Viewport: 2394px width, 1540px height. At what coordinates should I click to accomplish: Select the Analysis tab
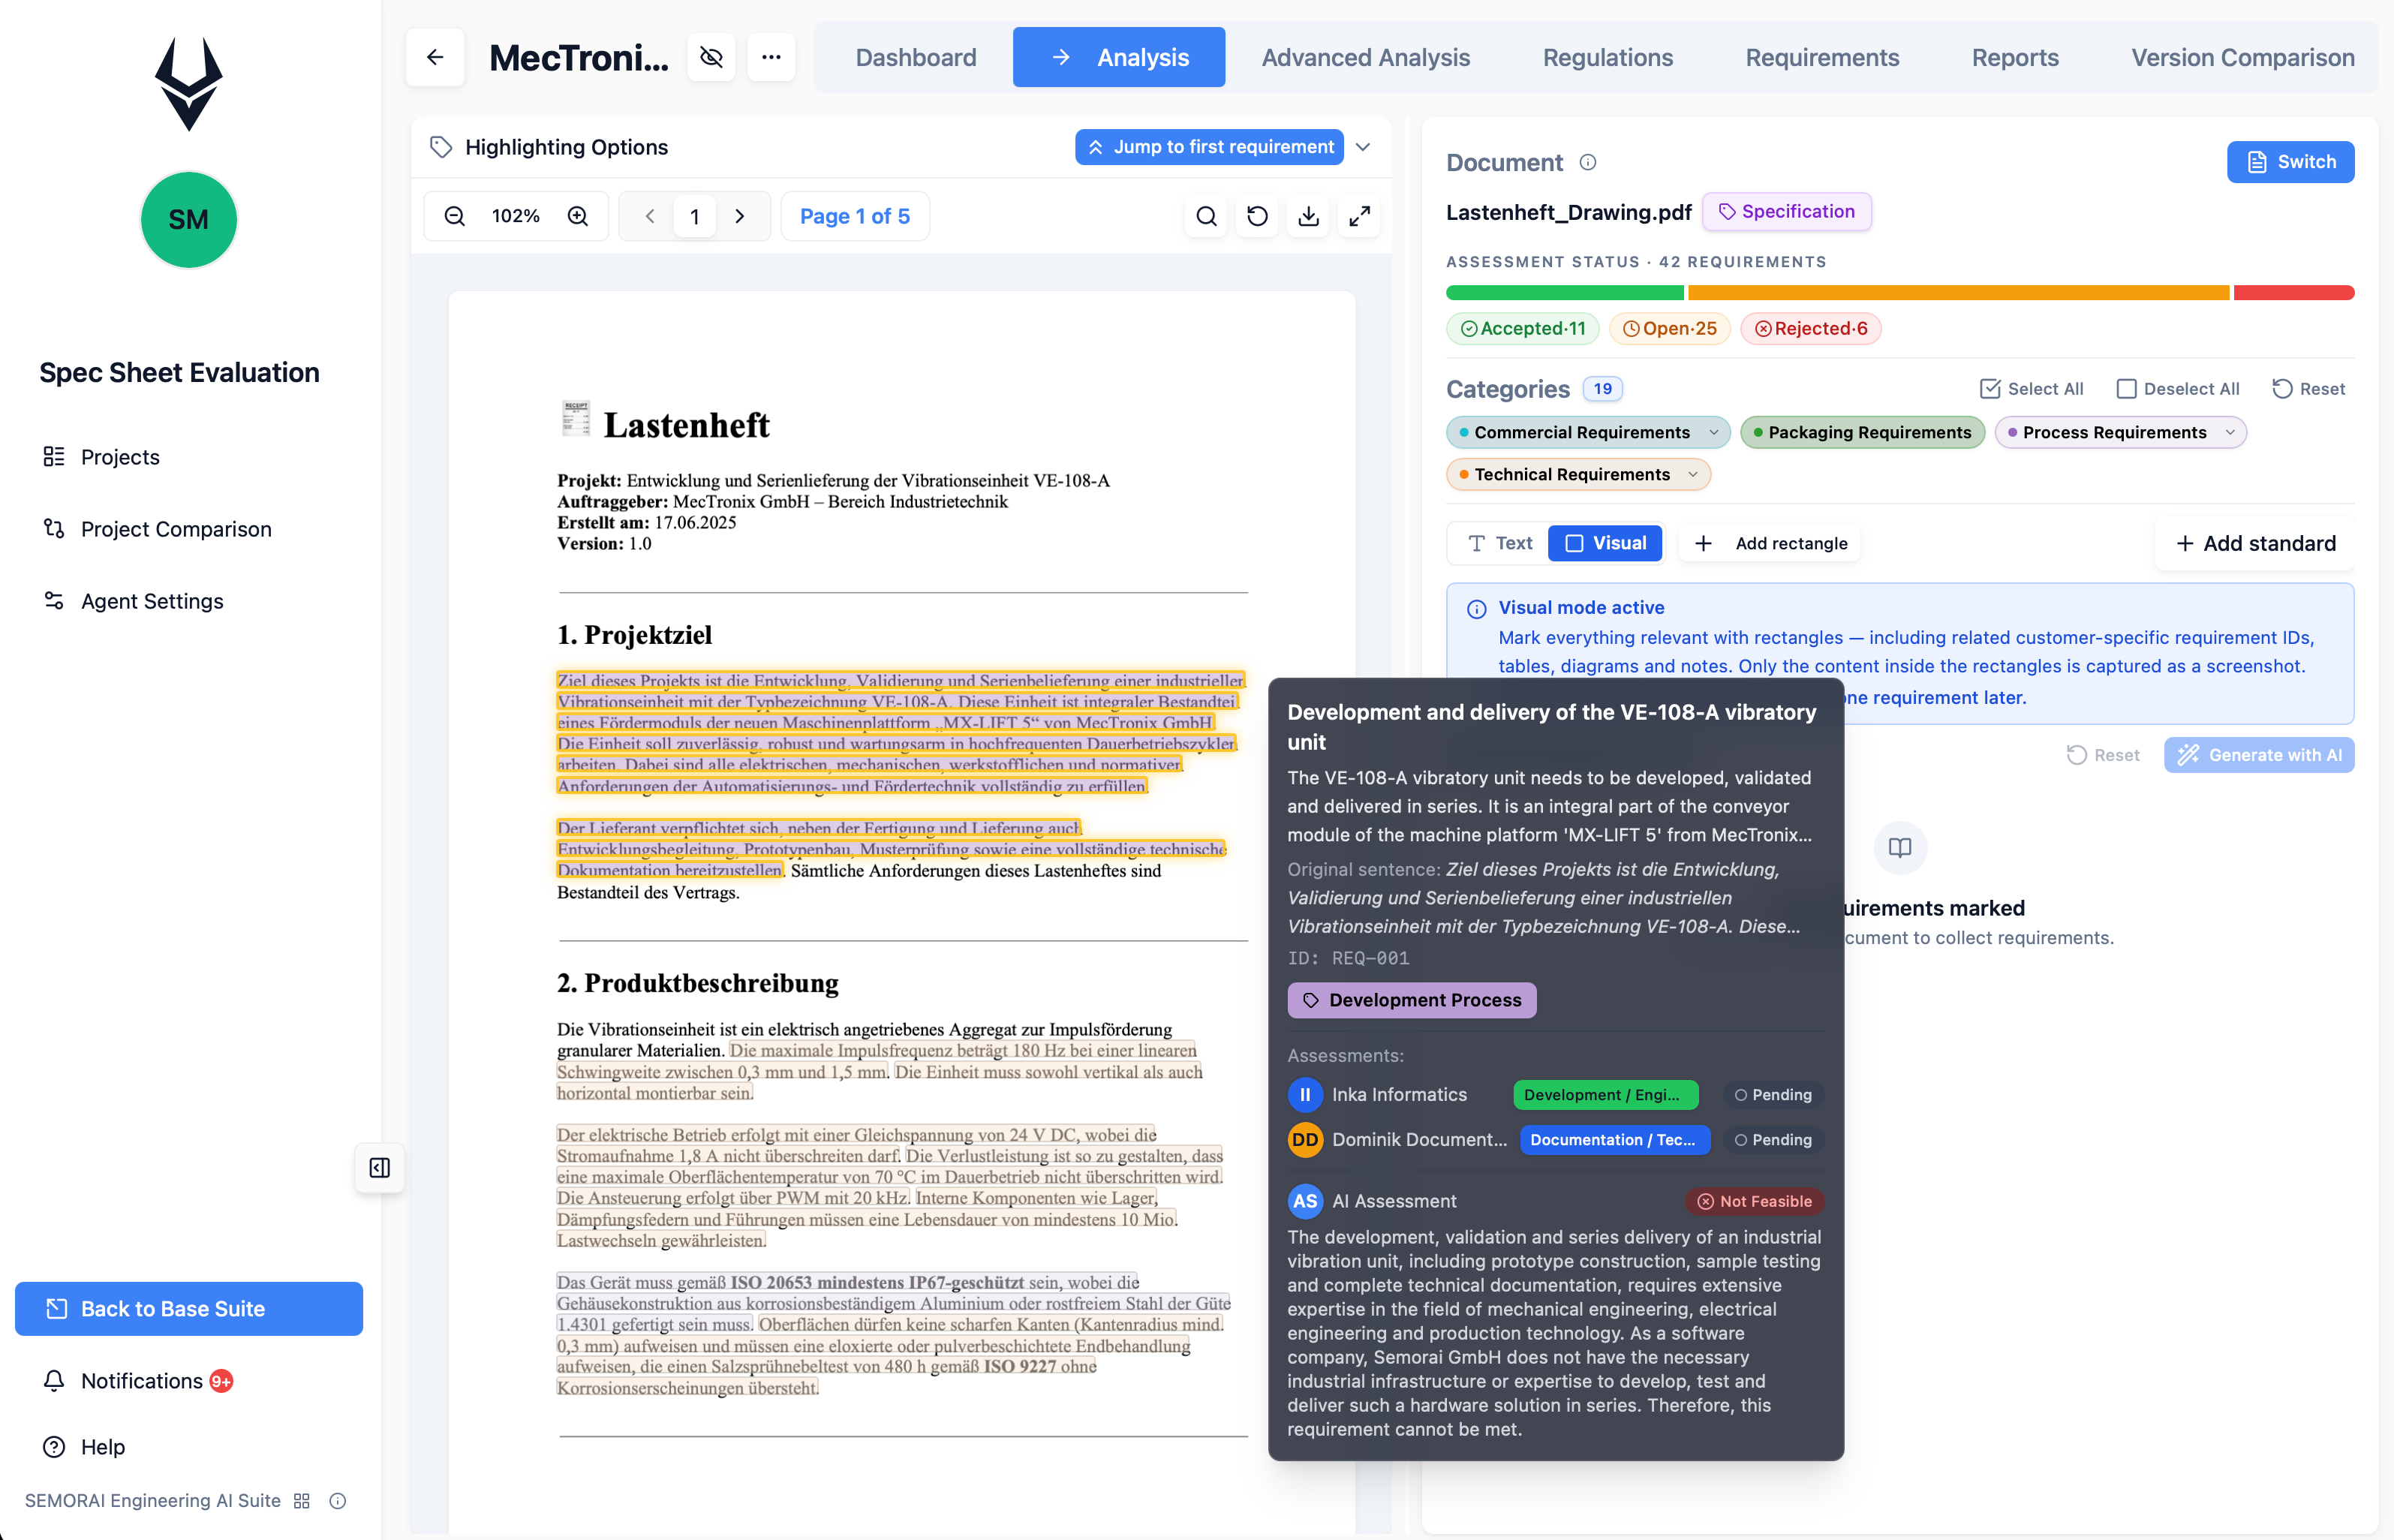1119,57
